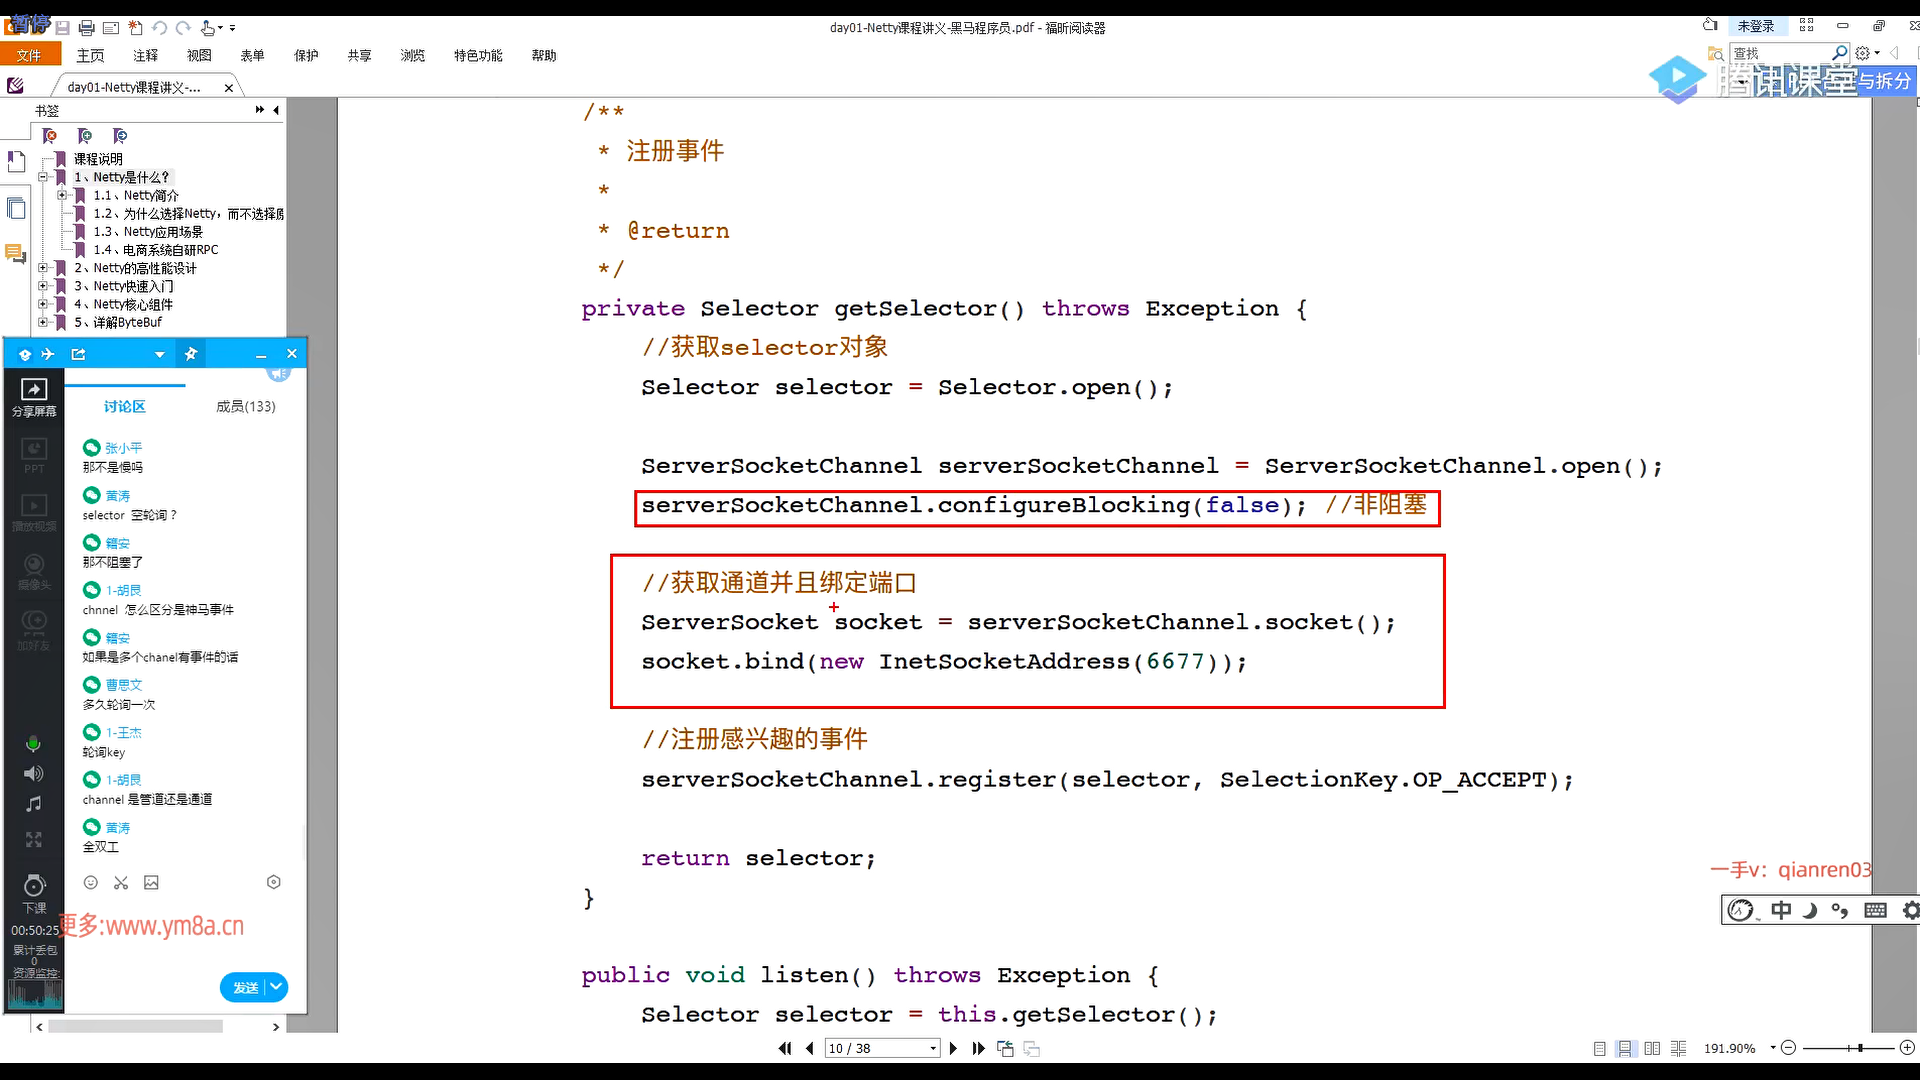Click the end class (下课) icon
This screenshot has height=1080, width=1920.
(34, 888)
